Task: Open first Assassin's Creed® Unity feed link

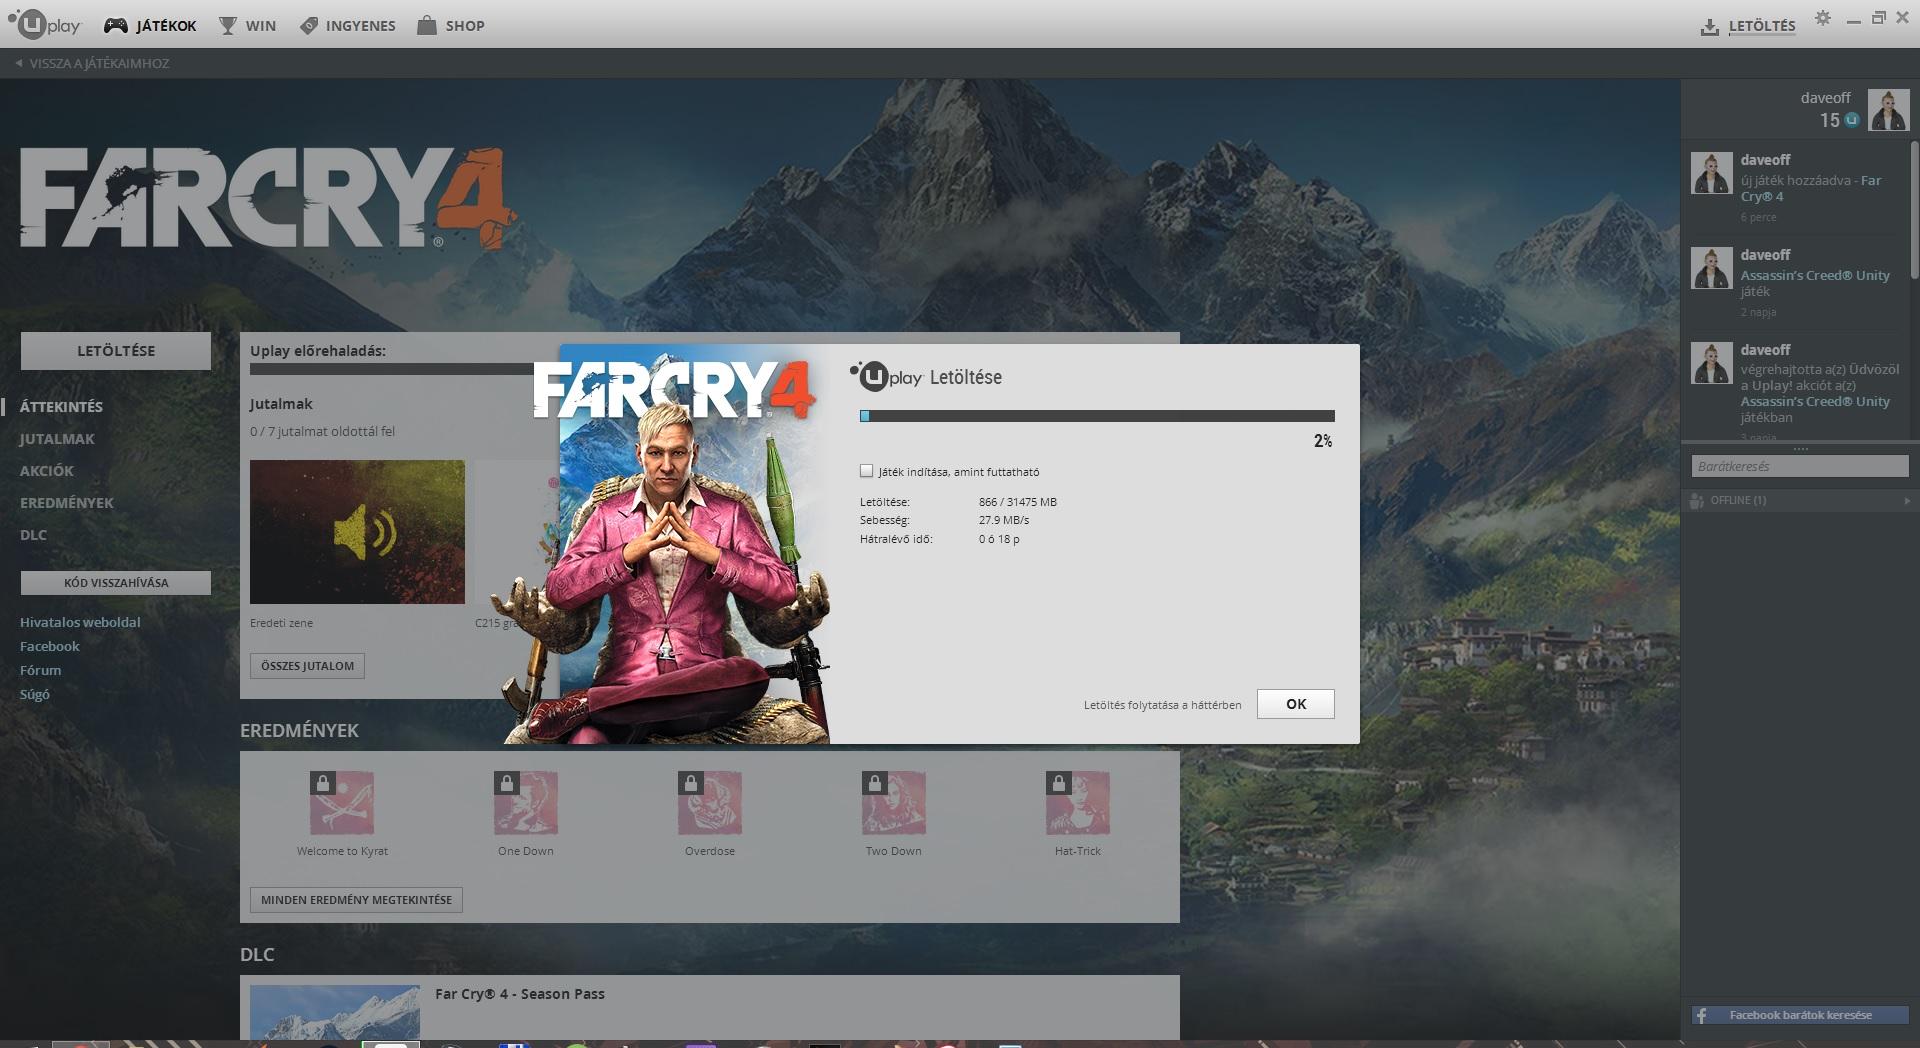Action: point(1815,275)
